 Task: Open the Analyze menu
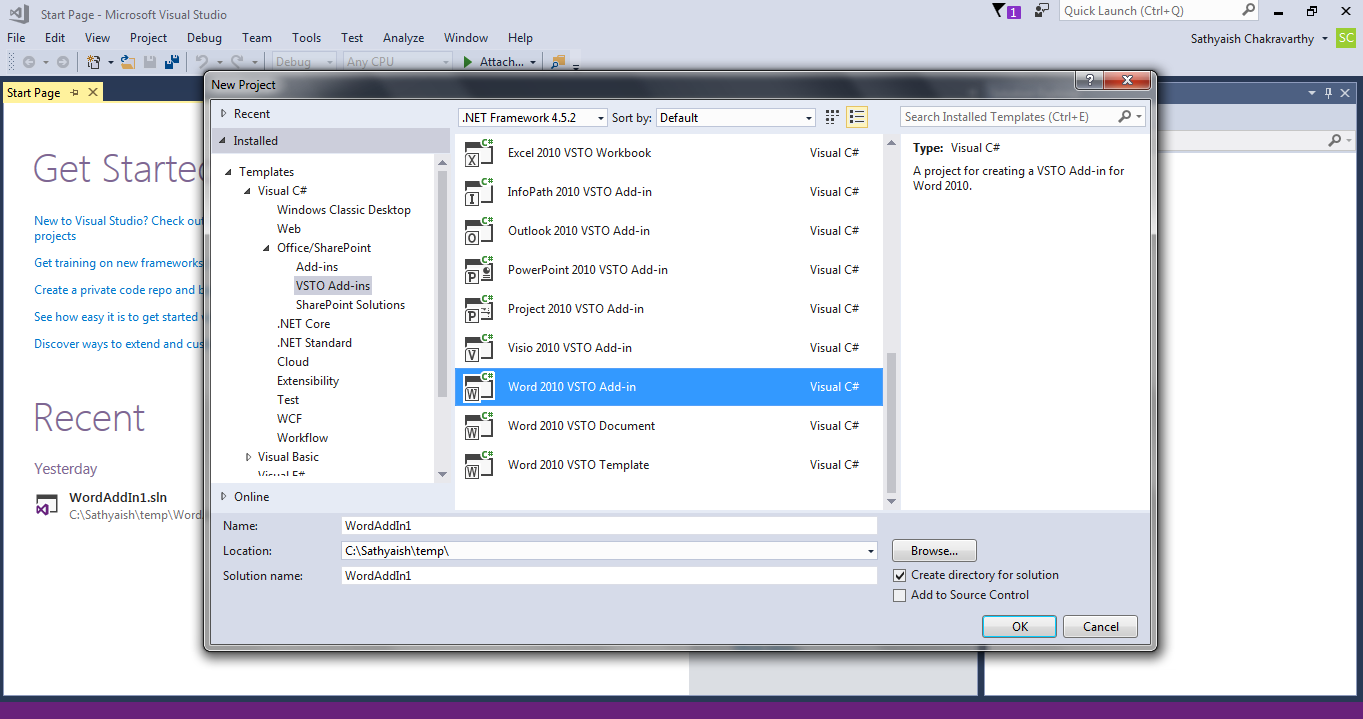pos(404,38)
